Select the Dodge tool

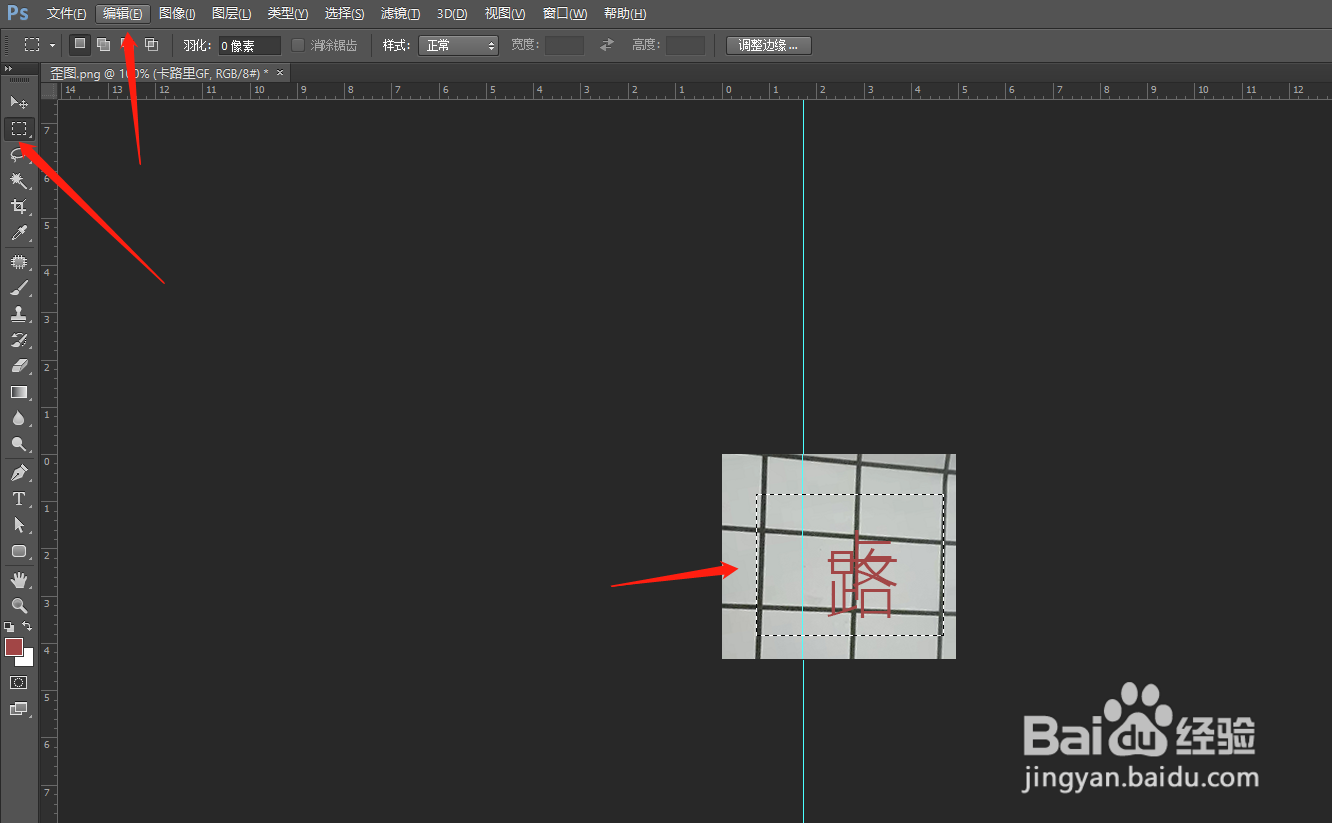[19, 444]
